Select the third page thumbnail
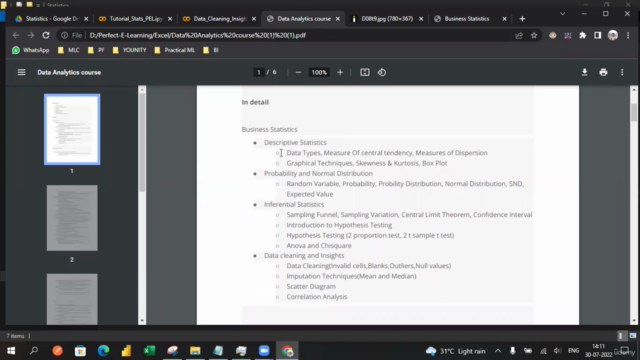 pyautogui.click(x=72, y=299)
